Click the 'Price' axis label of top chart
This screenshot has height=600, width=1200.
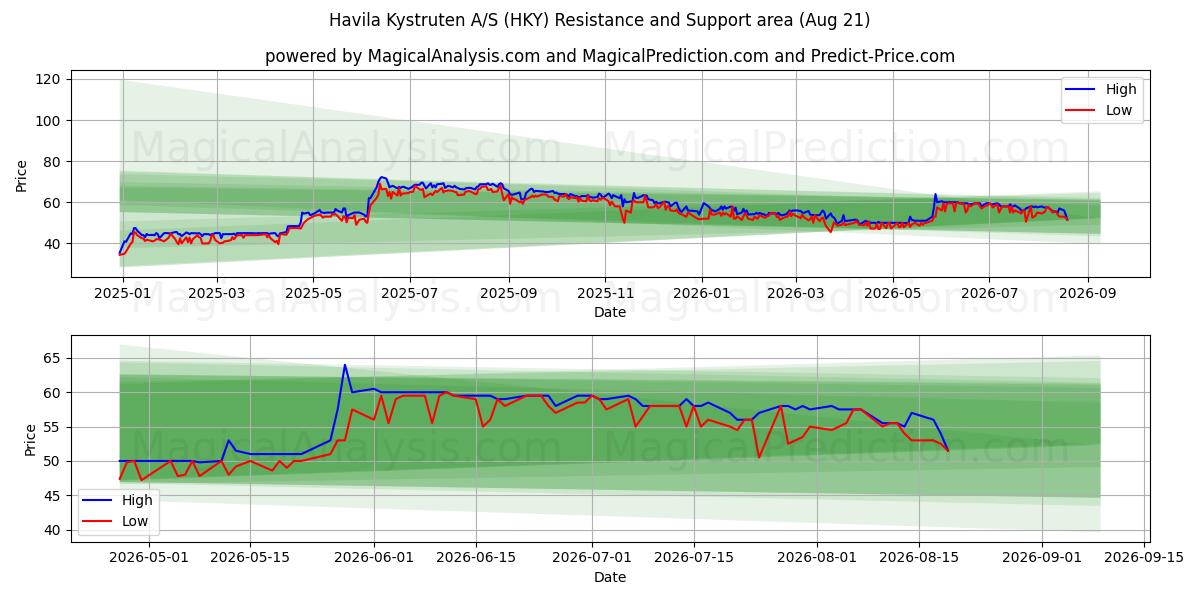[x=23, y=175]
